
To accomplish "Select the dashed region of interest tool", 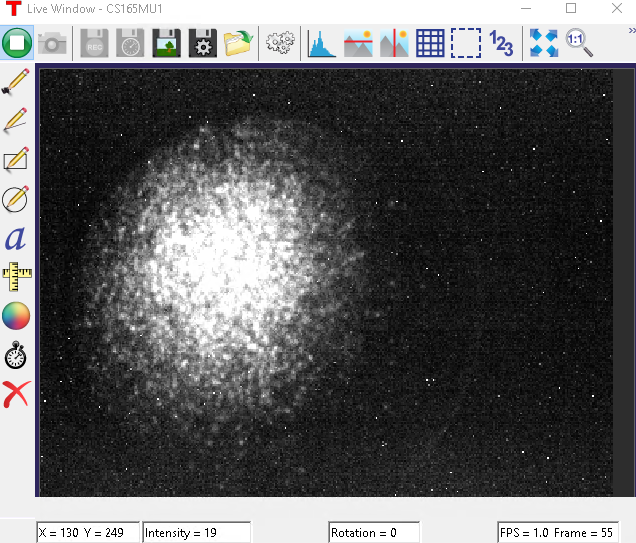I will pos(466,43).
